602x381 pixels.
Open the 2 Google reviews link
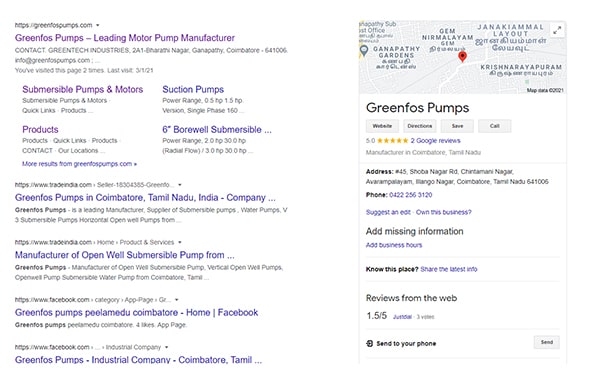coord(435,141)
